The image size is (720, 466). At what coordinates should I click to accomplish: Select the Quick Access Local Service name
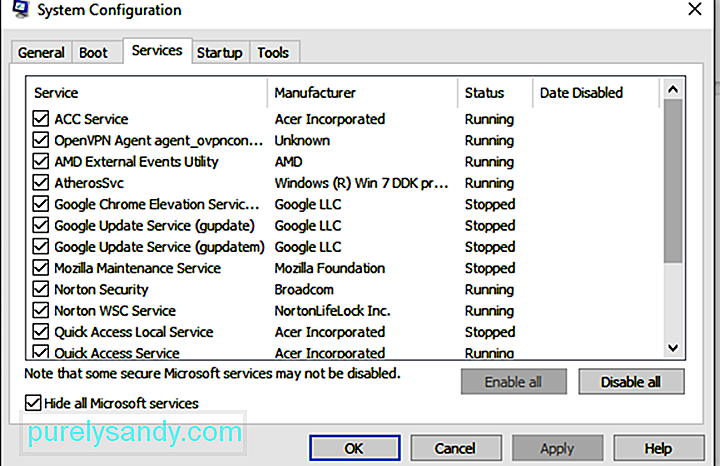coord(134,332)
